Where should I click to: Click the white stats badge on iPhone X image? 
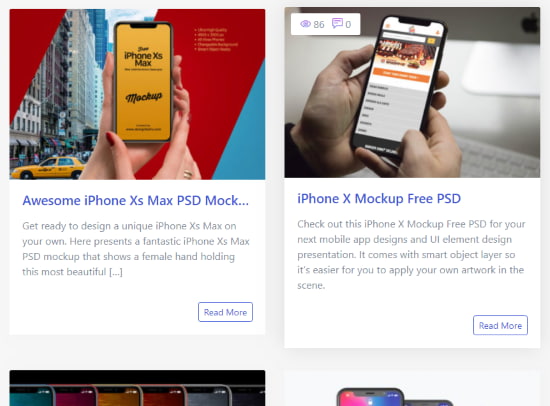[x=326, y=24]
